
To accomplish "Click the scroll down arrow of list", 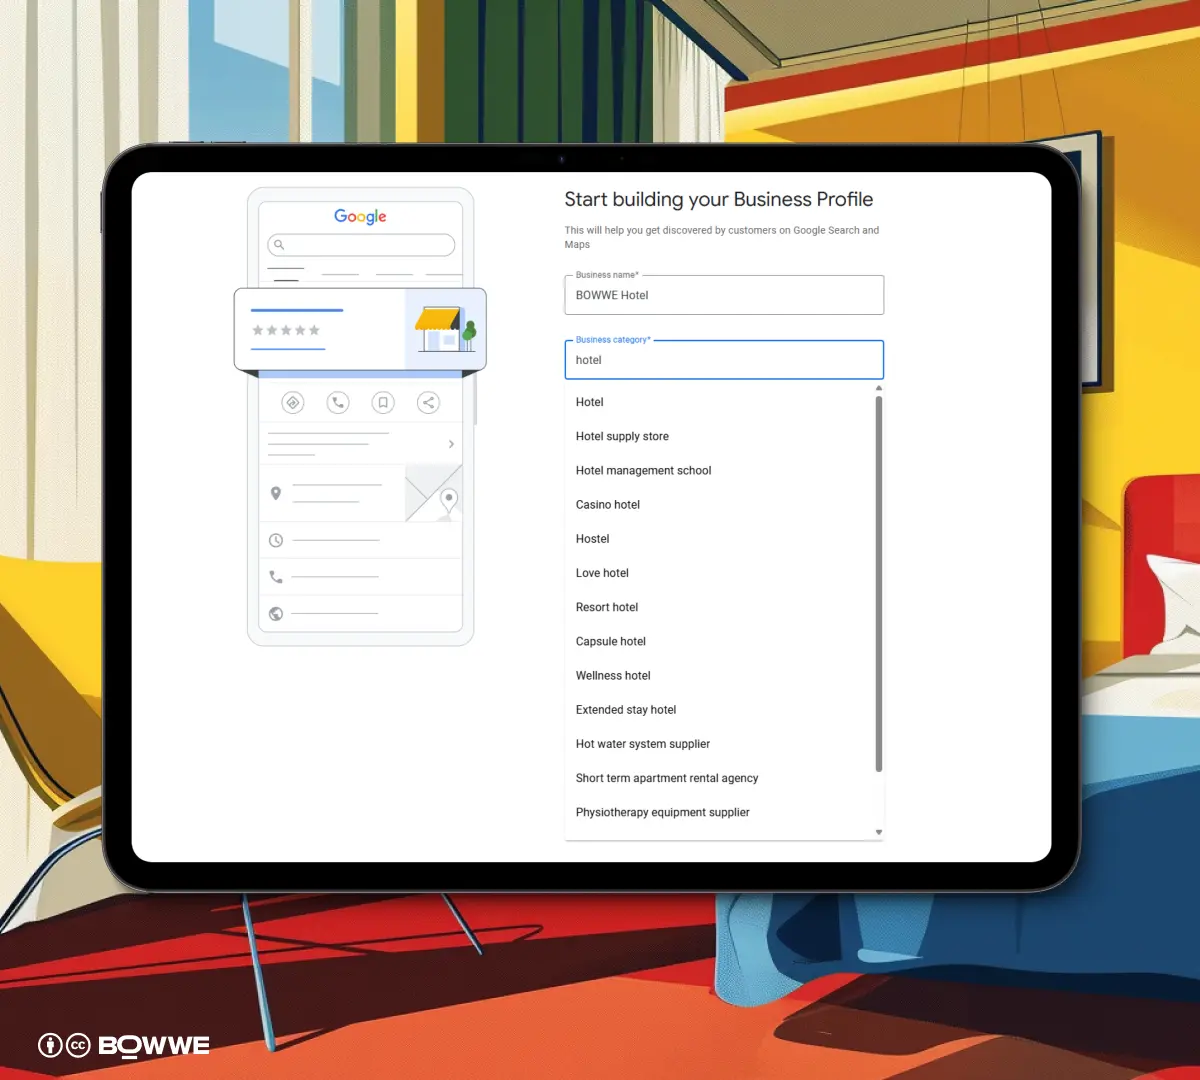I will [x=879, y=832].
